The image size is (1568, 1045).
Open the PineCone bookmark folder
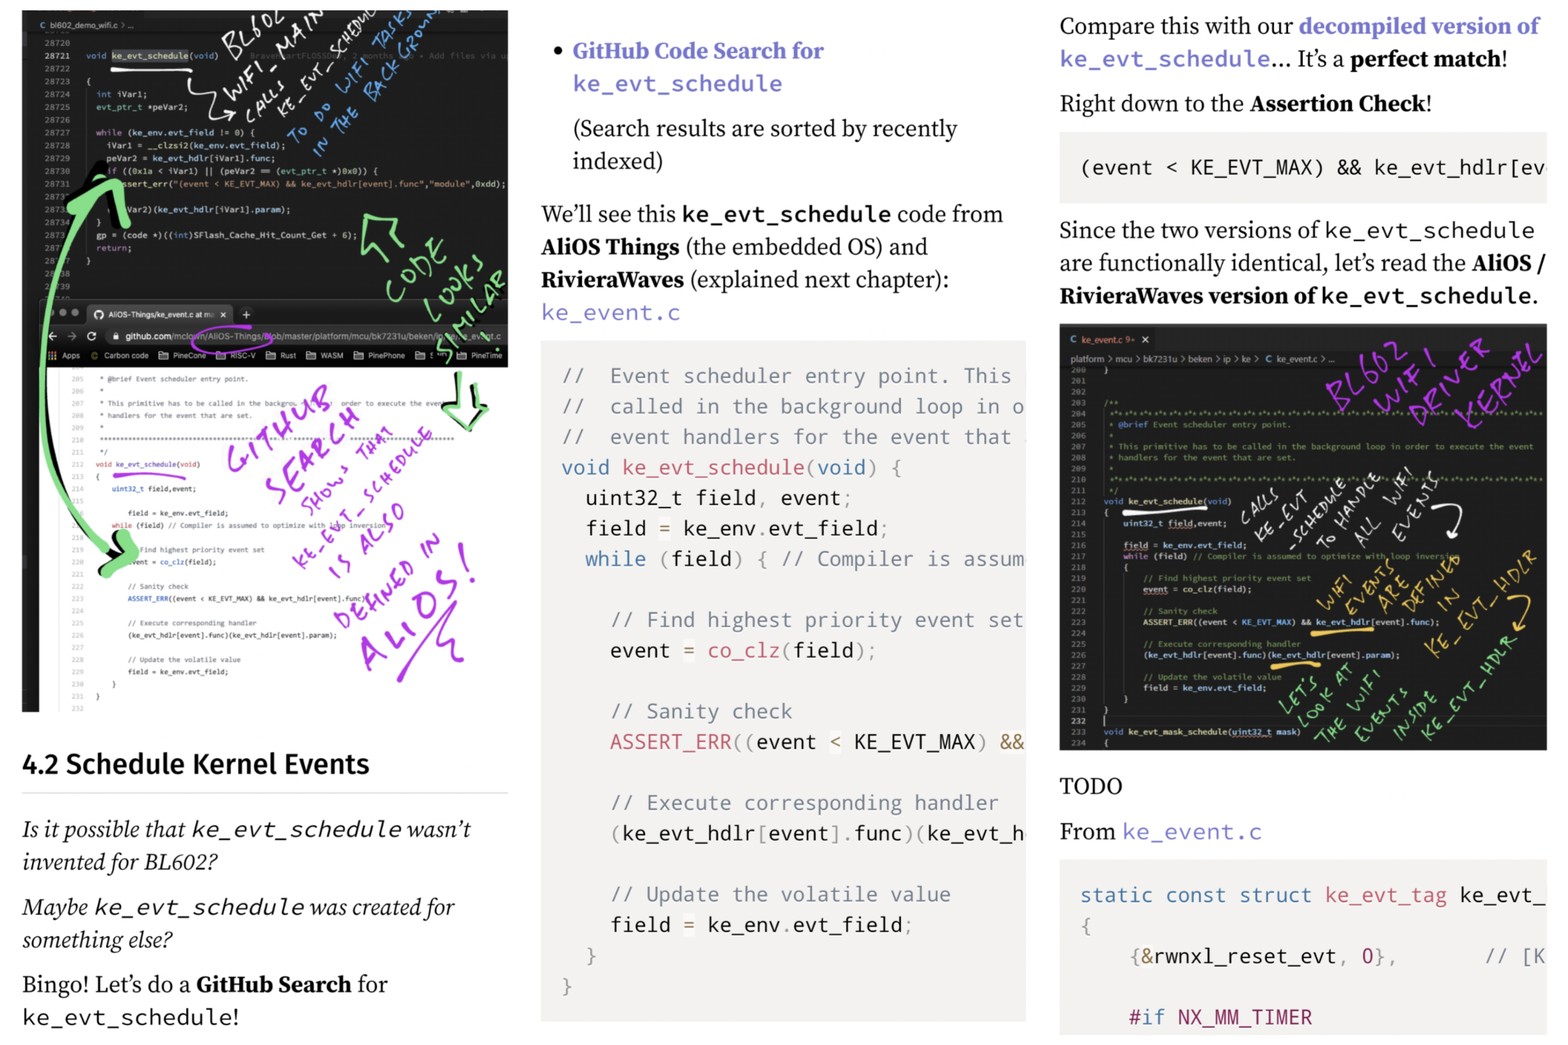[x=182, y=355]
